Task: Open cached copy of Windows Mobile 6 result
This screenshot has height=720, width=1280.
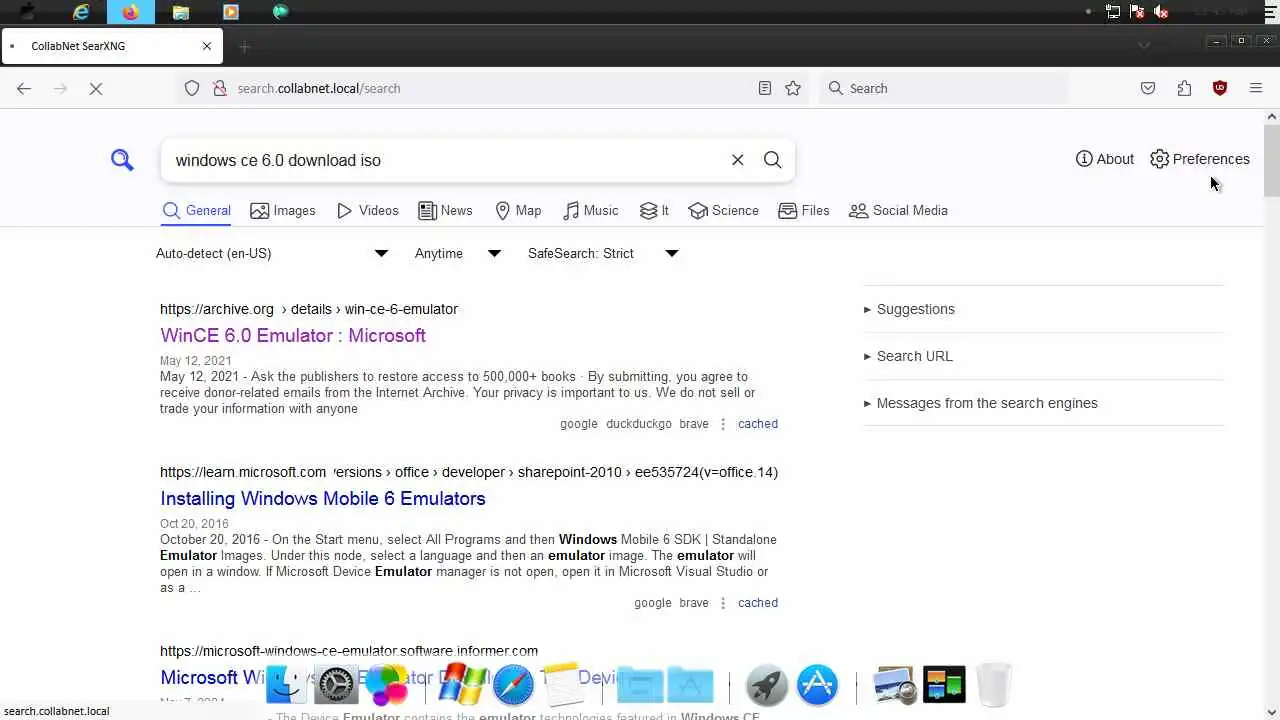Action: (757, 603)
